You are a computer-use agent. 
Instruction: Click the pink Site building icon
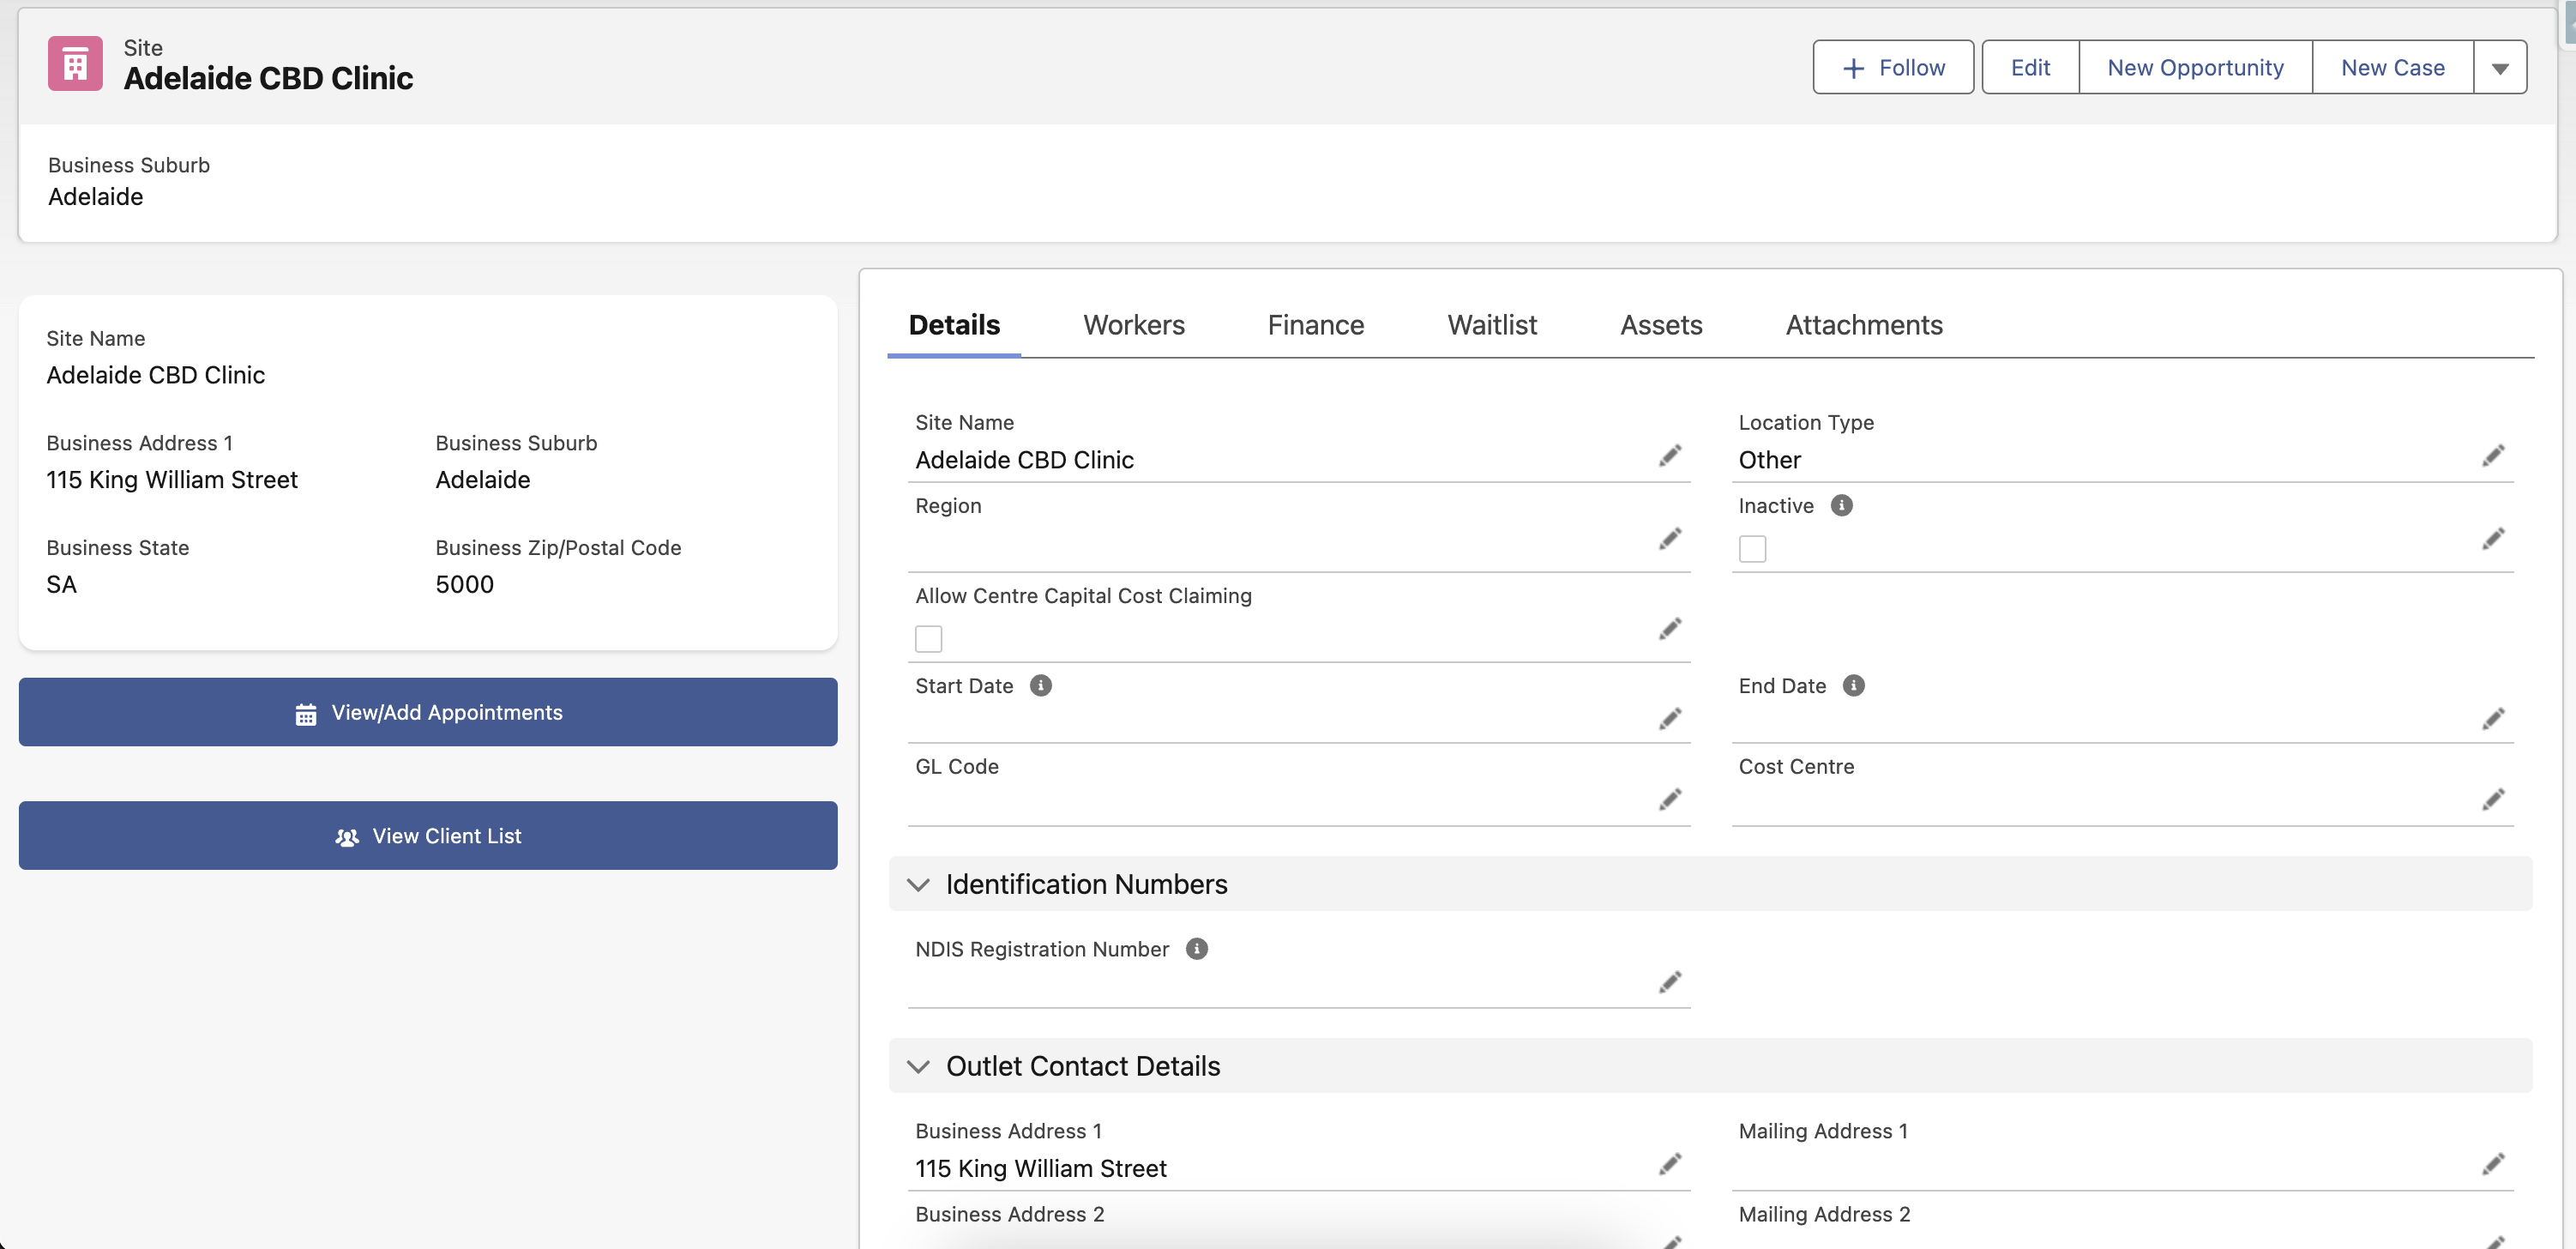click(x=75, y=64)
